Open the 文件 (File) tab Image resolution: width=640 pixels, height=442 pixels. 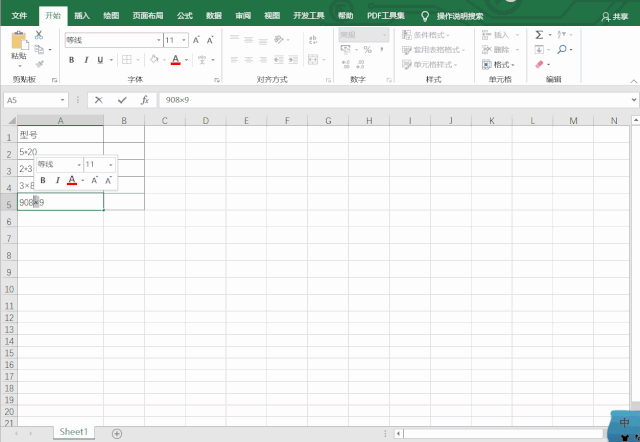click(19, 16)
